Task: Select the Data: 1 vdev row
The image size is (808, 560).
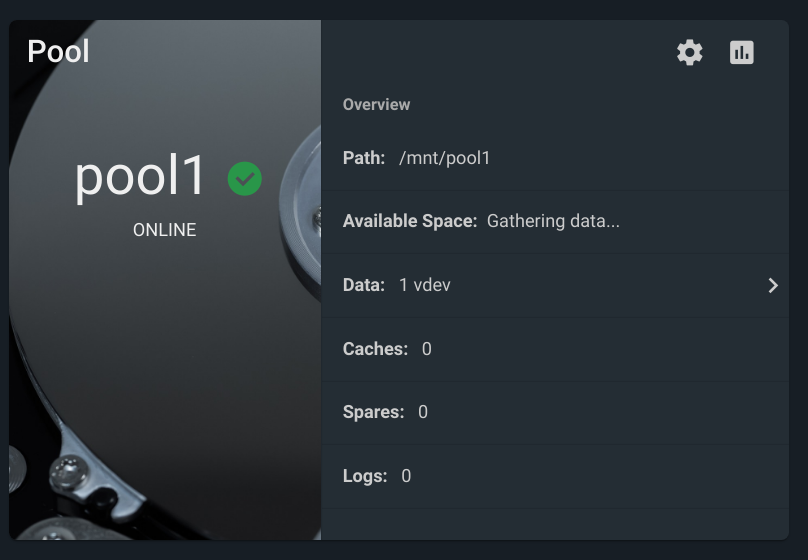Action: pos(555,285)
